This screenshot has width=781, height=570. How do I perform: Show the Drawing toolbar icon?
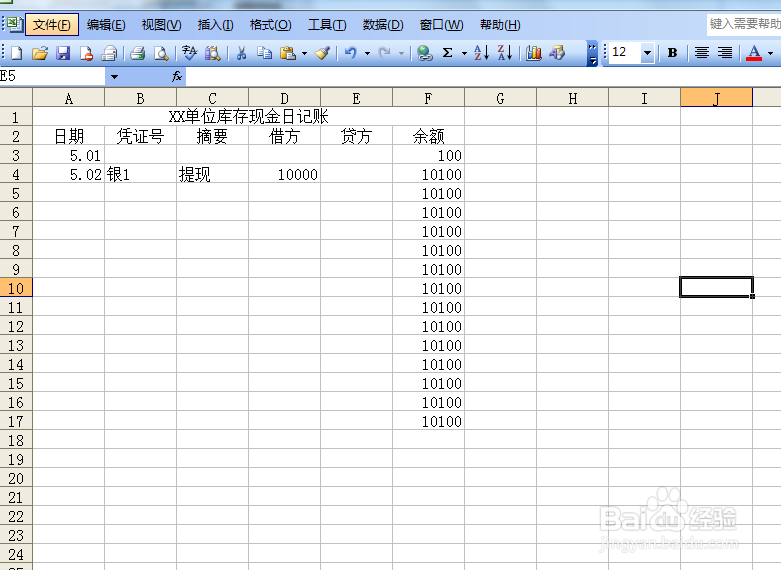pos(557,53)
